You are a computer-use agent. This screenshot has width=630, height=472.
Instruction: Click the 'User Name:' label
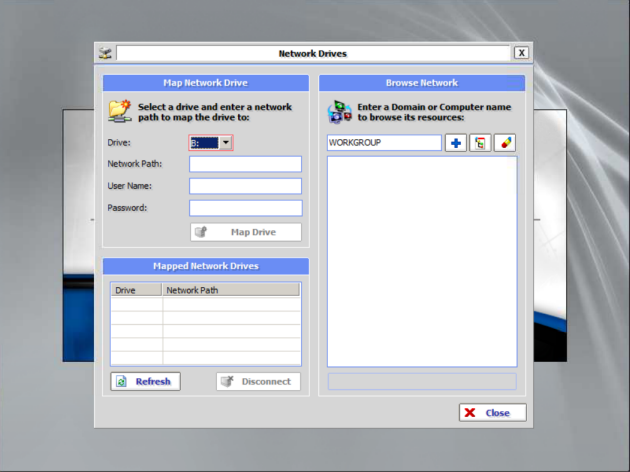(x=129, y=186)
